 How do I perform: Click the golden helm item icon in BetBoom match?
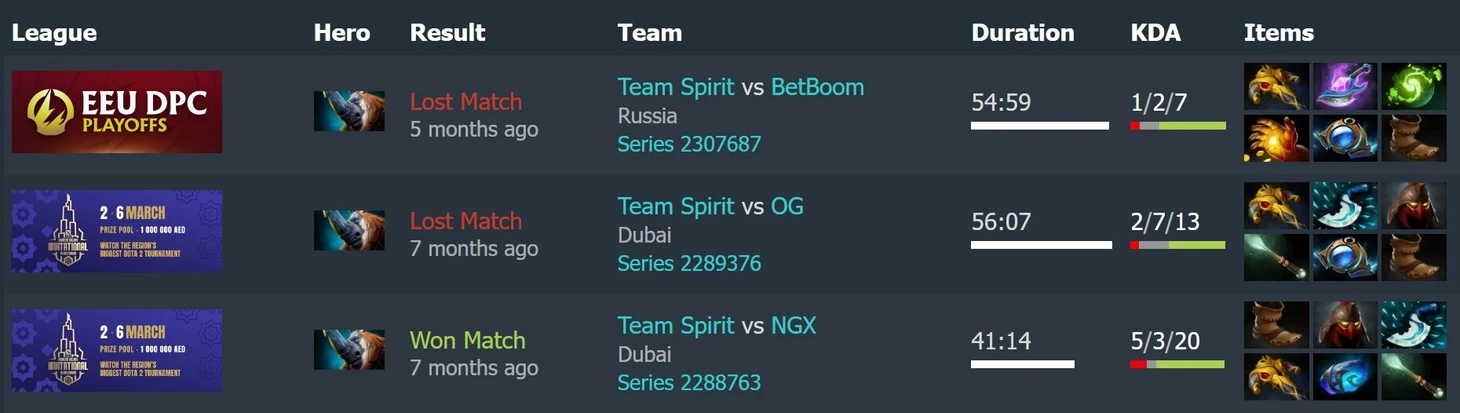point(1277,87)
